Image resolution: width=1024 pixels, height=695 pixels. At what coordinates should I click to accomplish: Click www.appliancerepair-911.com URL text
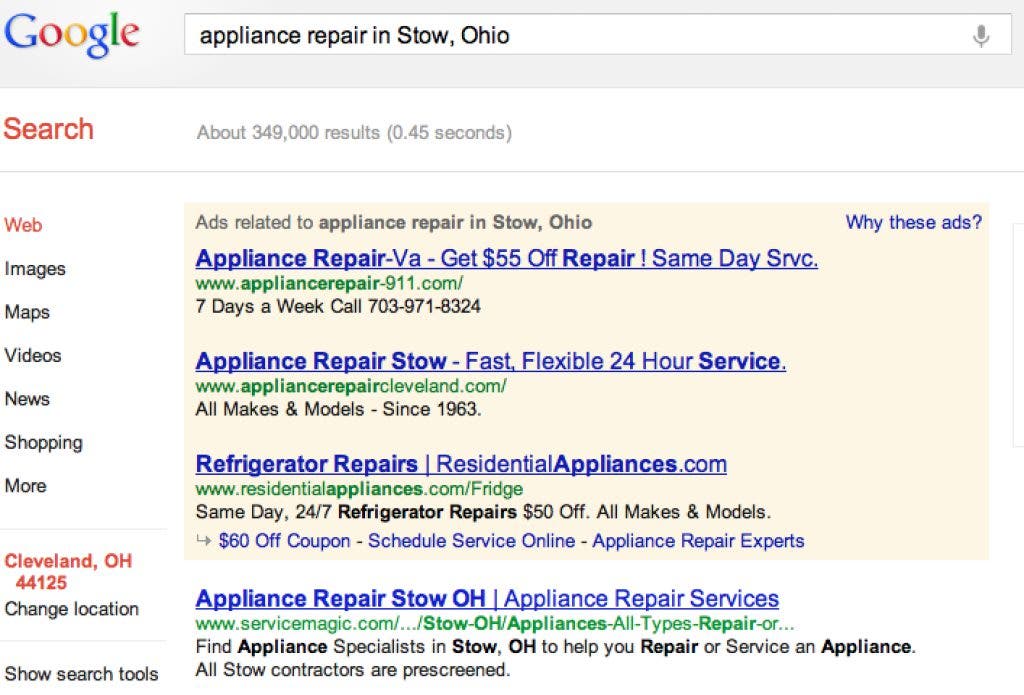329,283
